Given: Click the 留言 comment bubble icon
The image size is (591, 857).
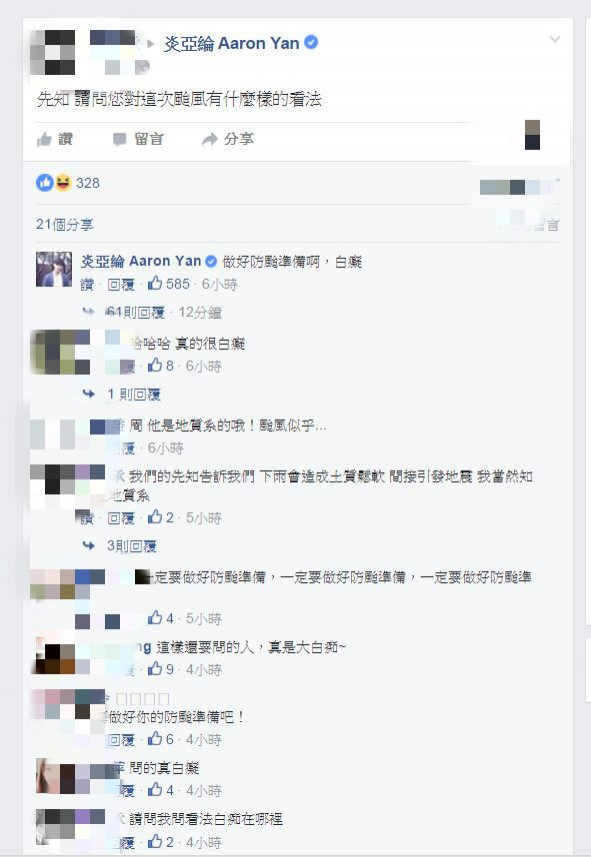Looking at the screenshot, I should [119, 140].
